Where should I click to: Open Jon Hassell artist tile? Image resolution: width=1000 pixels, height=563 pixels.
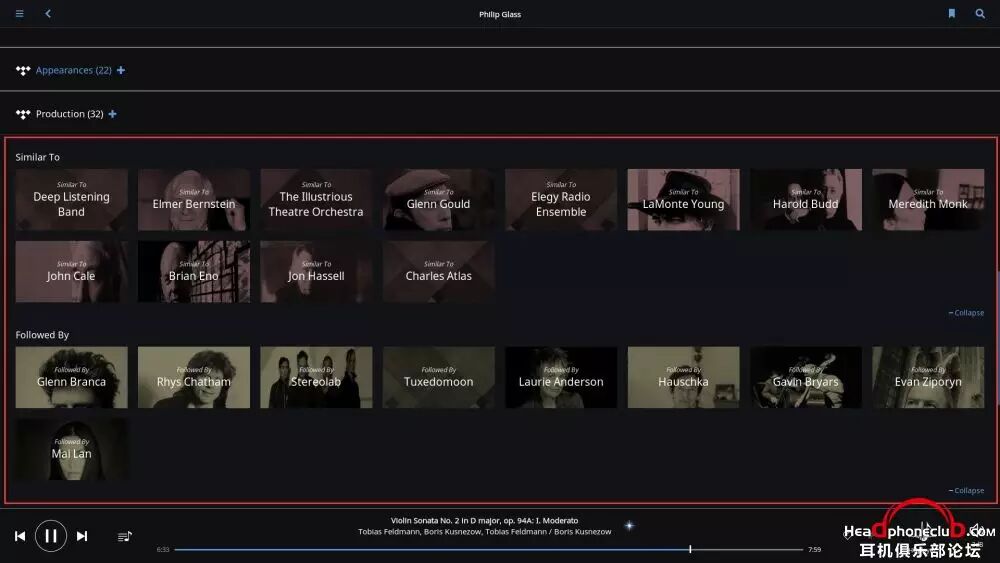(x=316, y=272)
